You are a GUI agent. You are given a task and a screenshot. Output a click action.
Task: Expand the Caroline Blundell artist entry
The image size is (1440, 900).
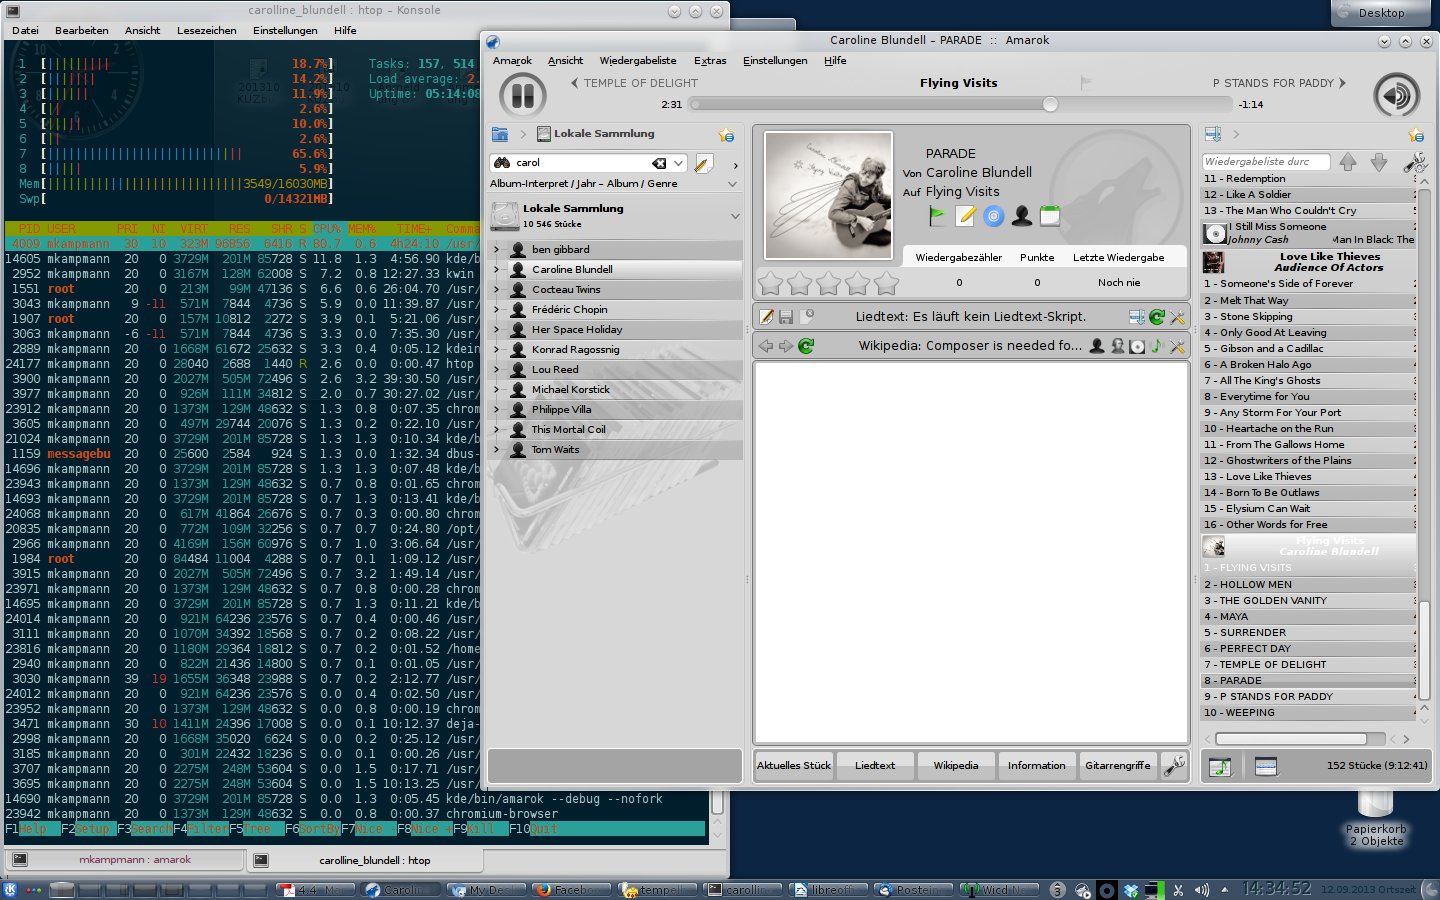coord(496,270)
